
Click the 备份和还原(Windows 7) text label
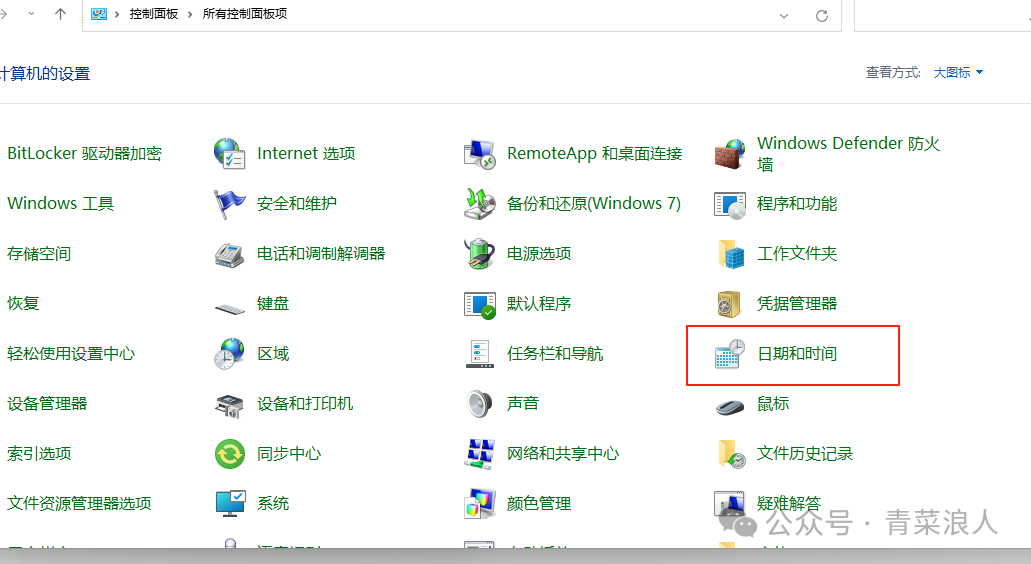(594, 204)
